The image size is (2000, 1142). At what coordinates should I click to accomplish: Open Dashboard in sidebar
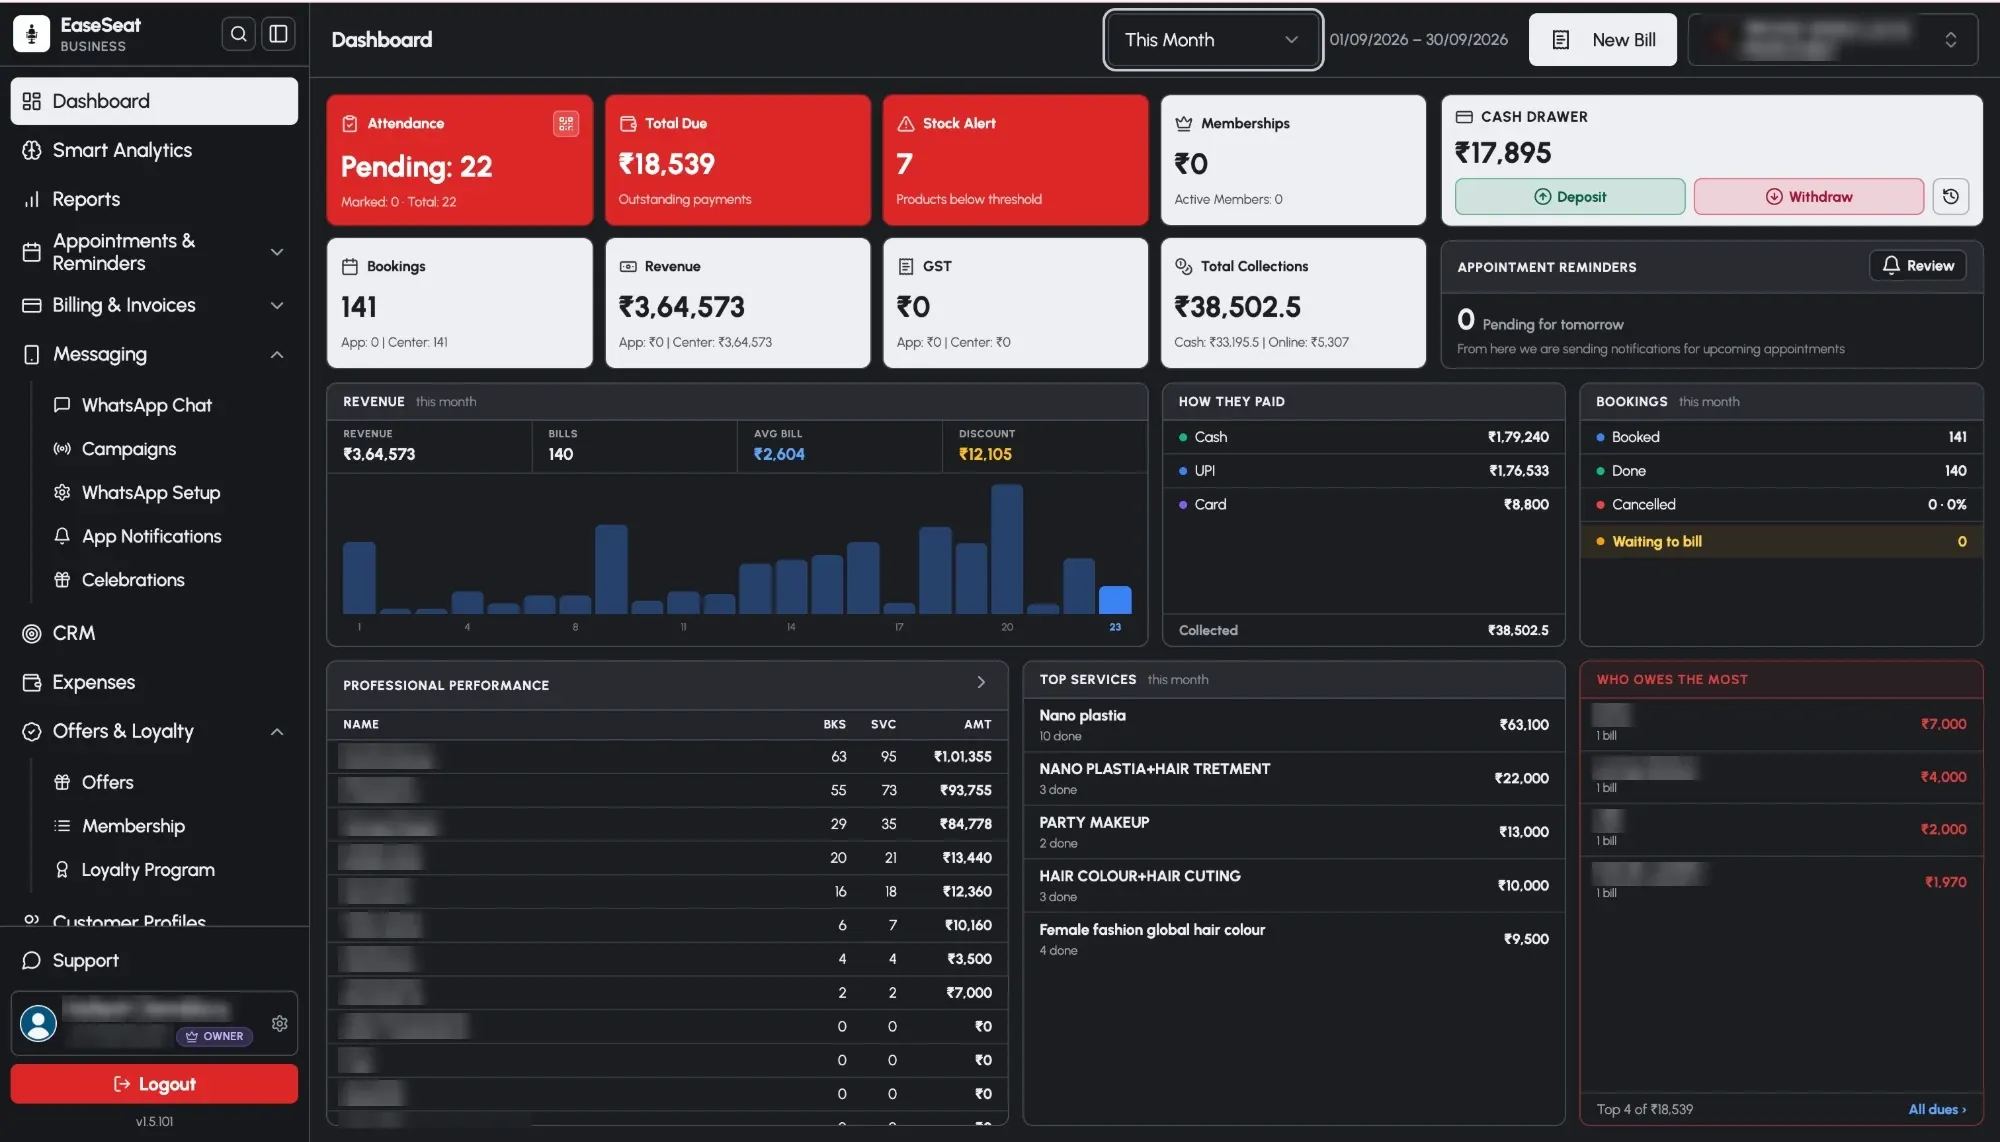coord(154,101)
